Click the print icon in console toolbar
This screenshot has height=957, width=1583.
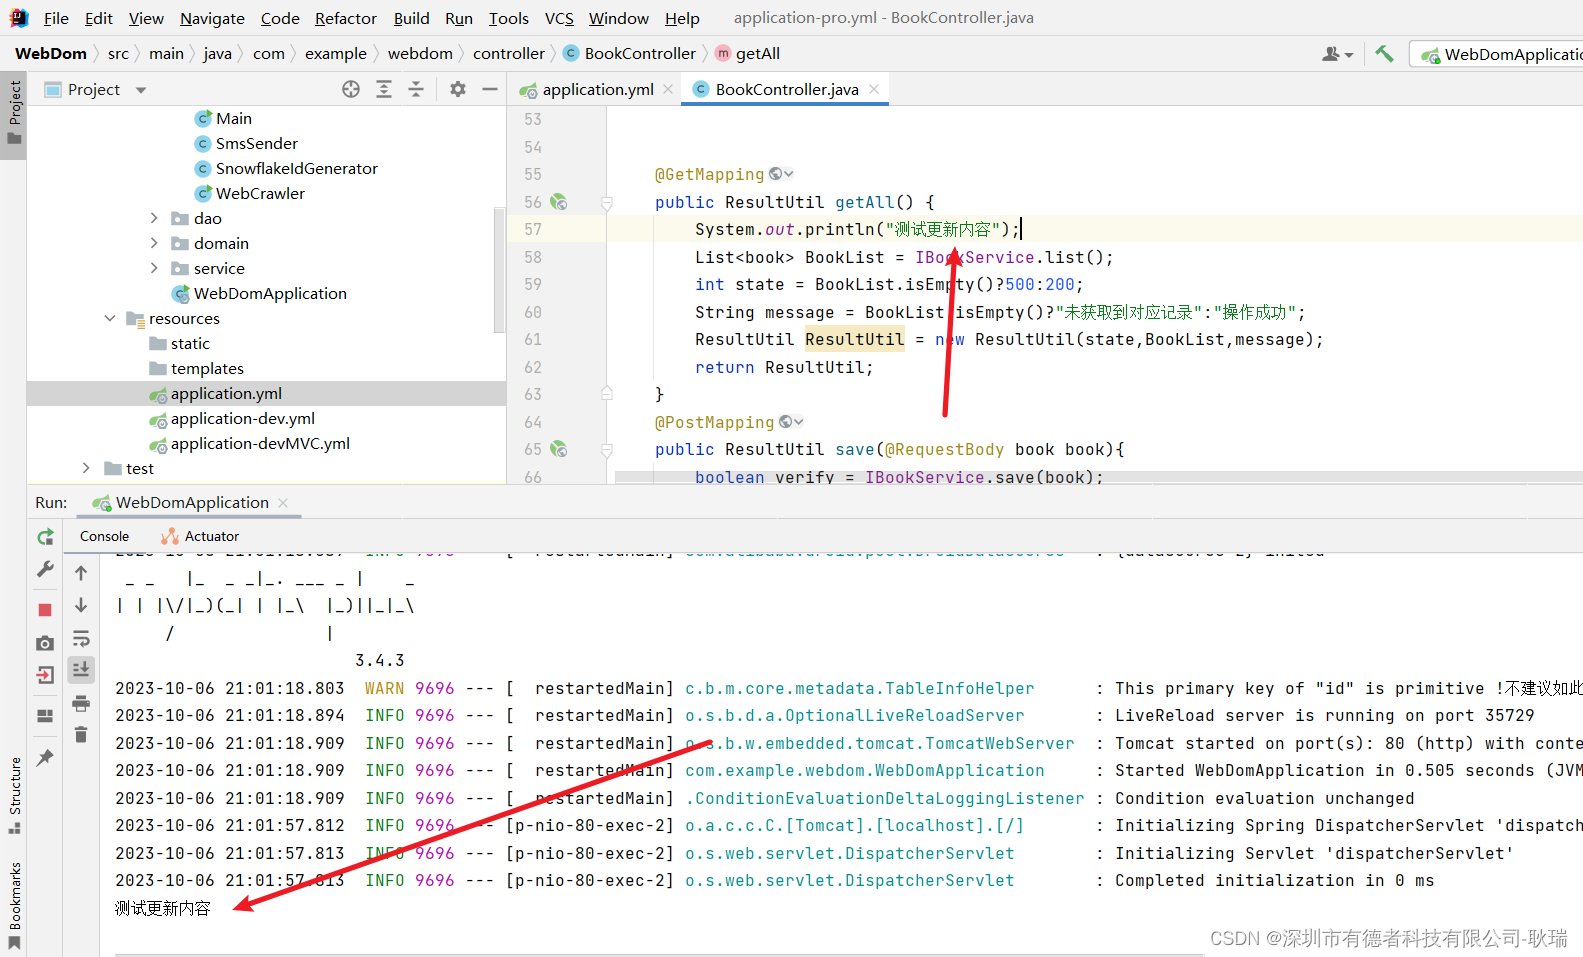click(x=81, y=704)
